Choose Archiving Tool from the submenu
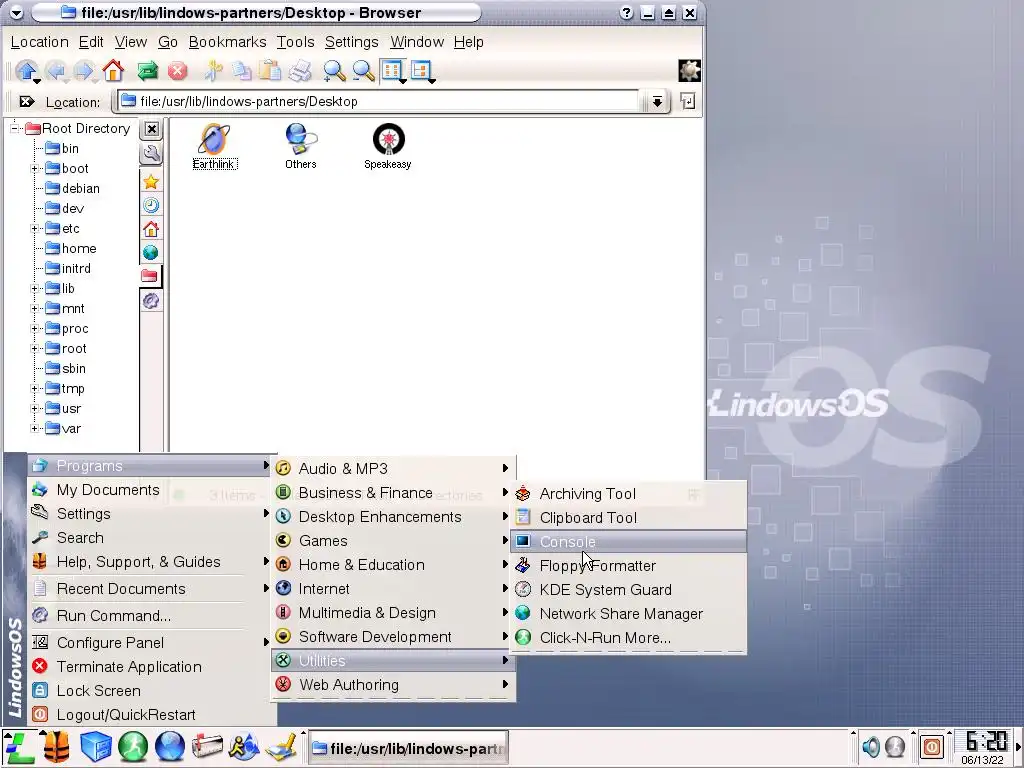Image resolution: width=1024 pixels, height=768 pixels. (629, 494)
